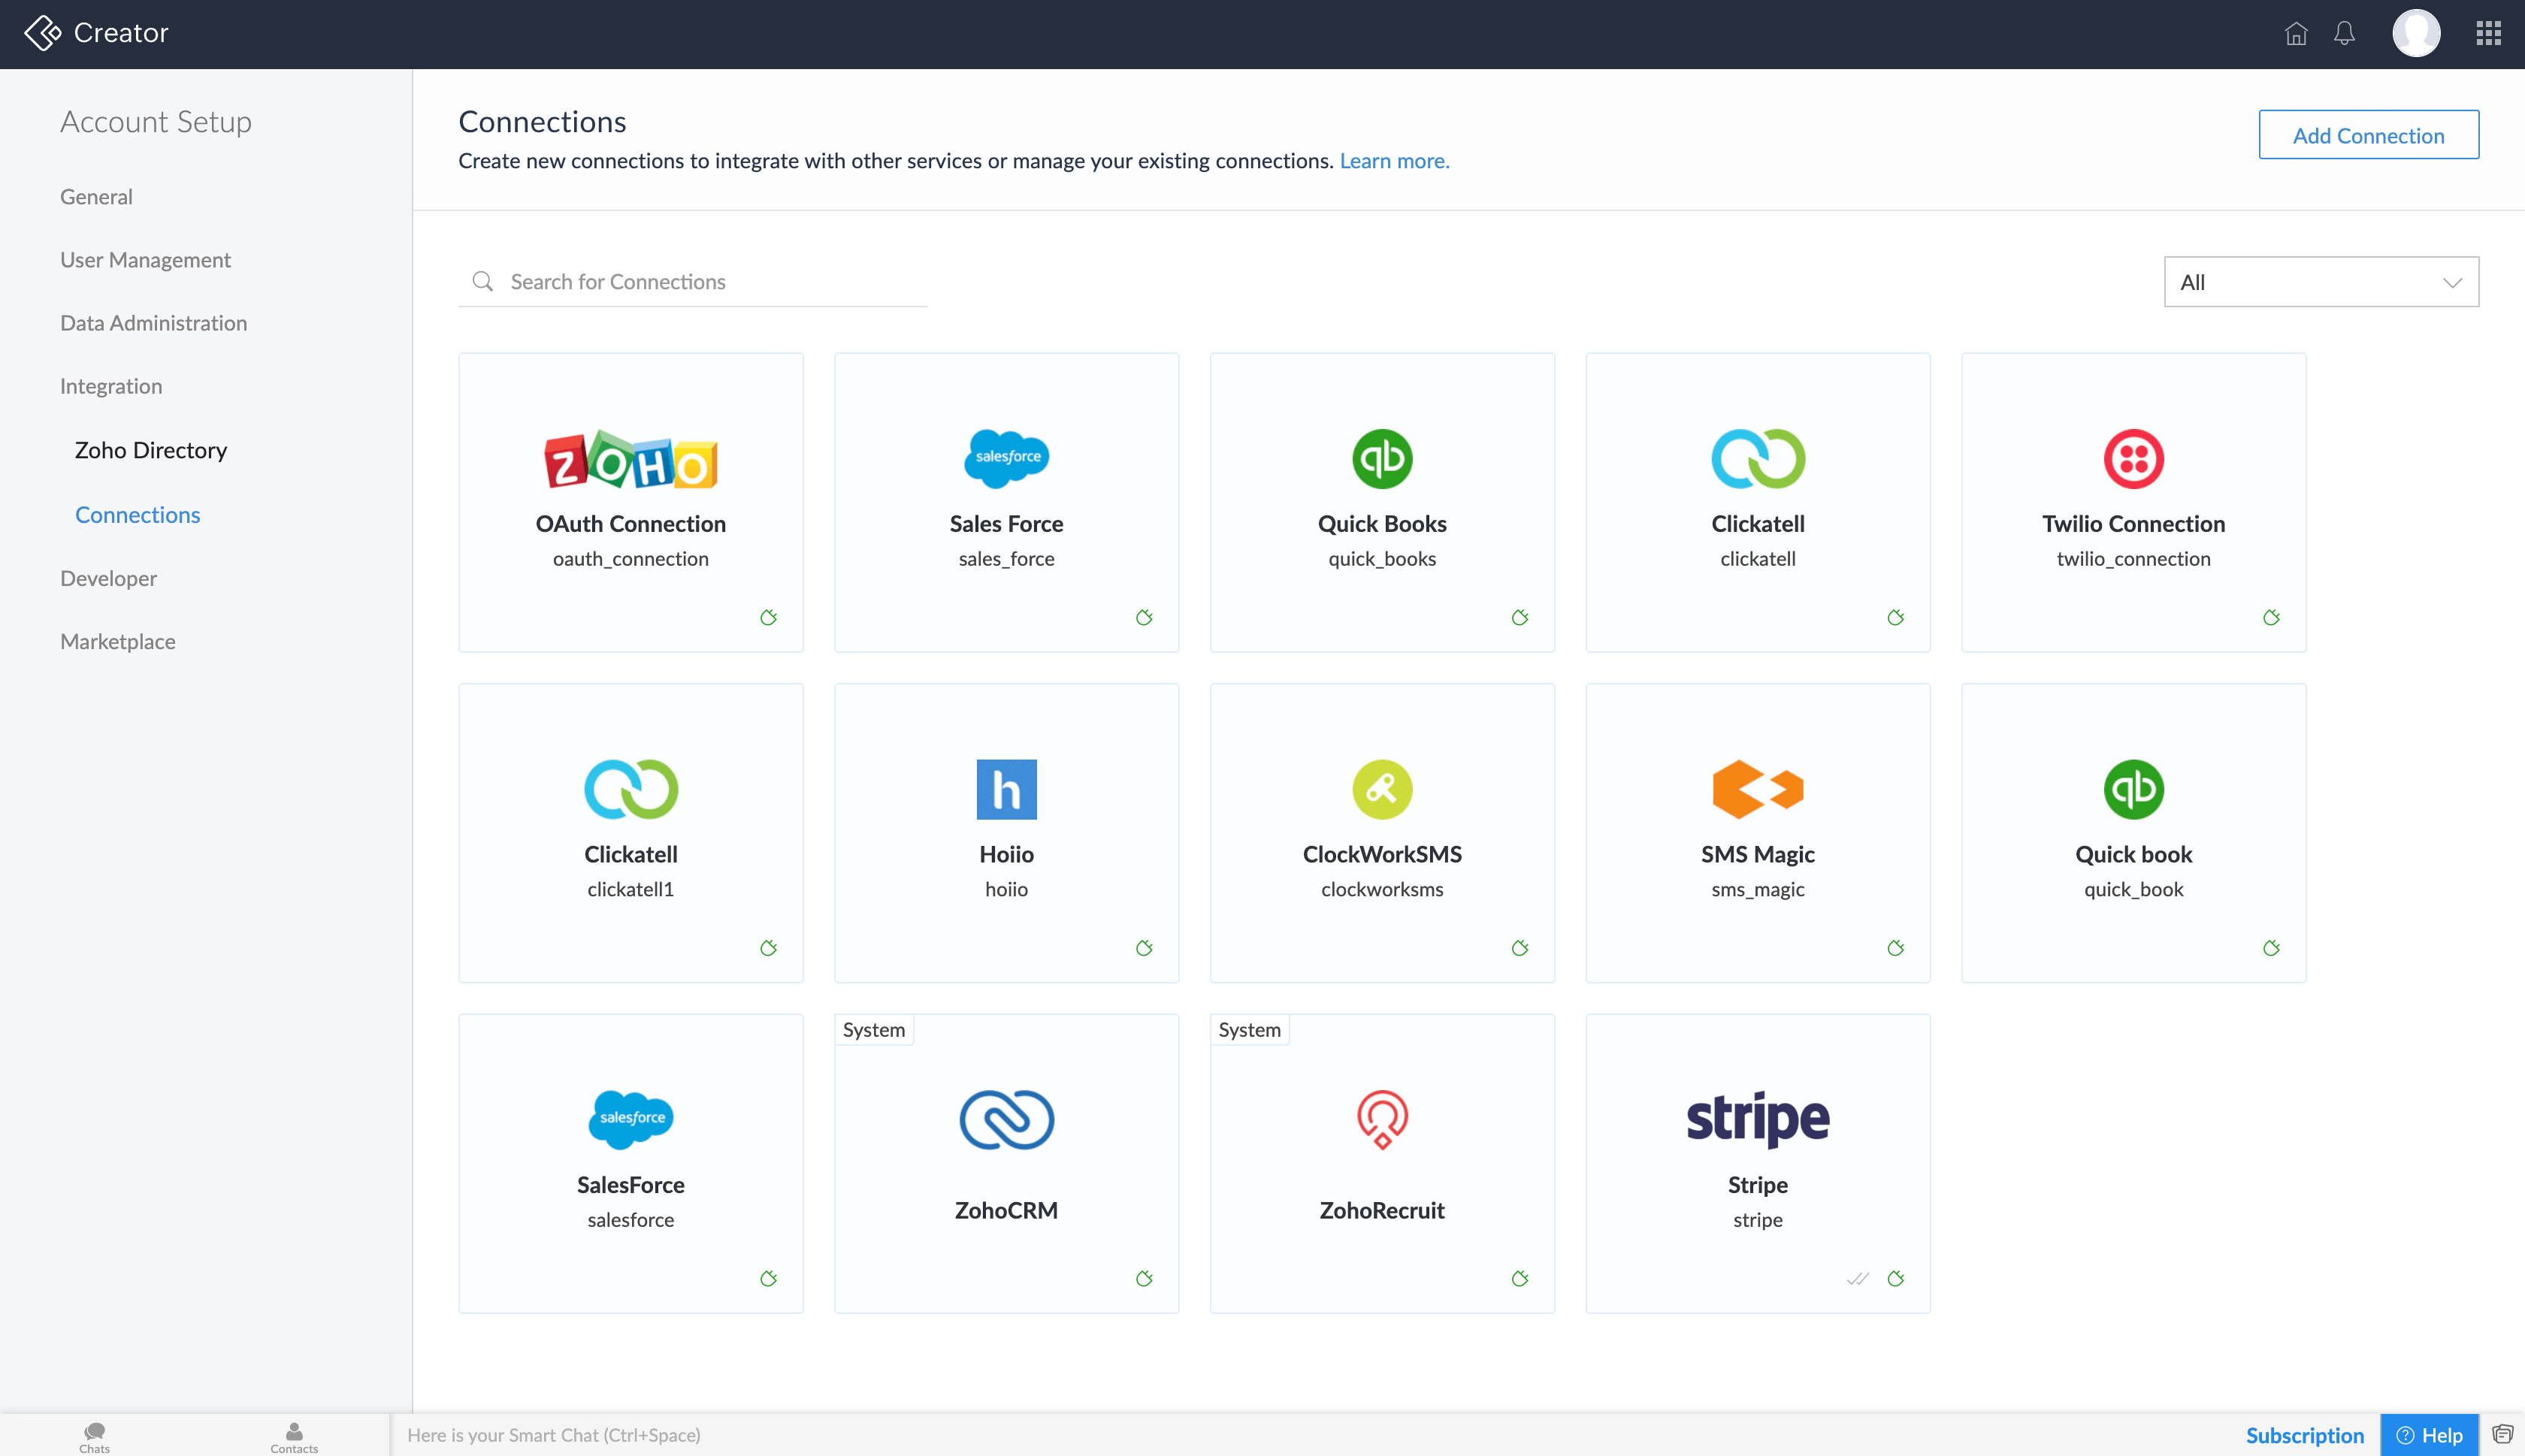Screen dimensions: 2525x1456
Task: Open notifications bell icon
Action: click(2344, 34)
